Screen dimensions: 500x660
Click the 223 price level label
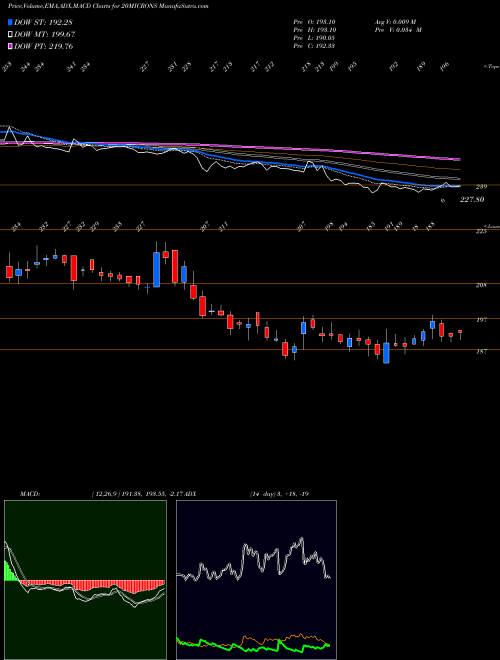click(481, 231)
